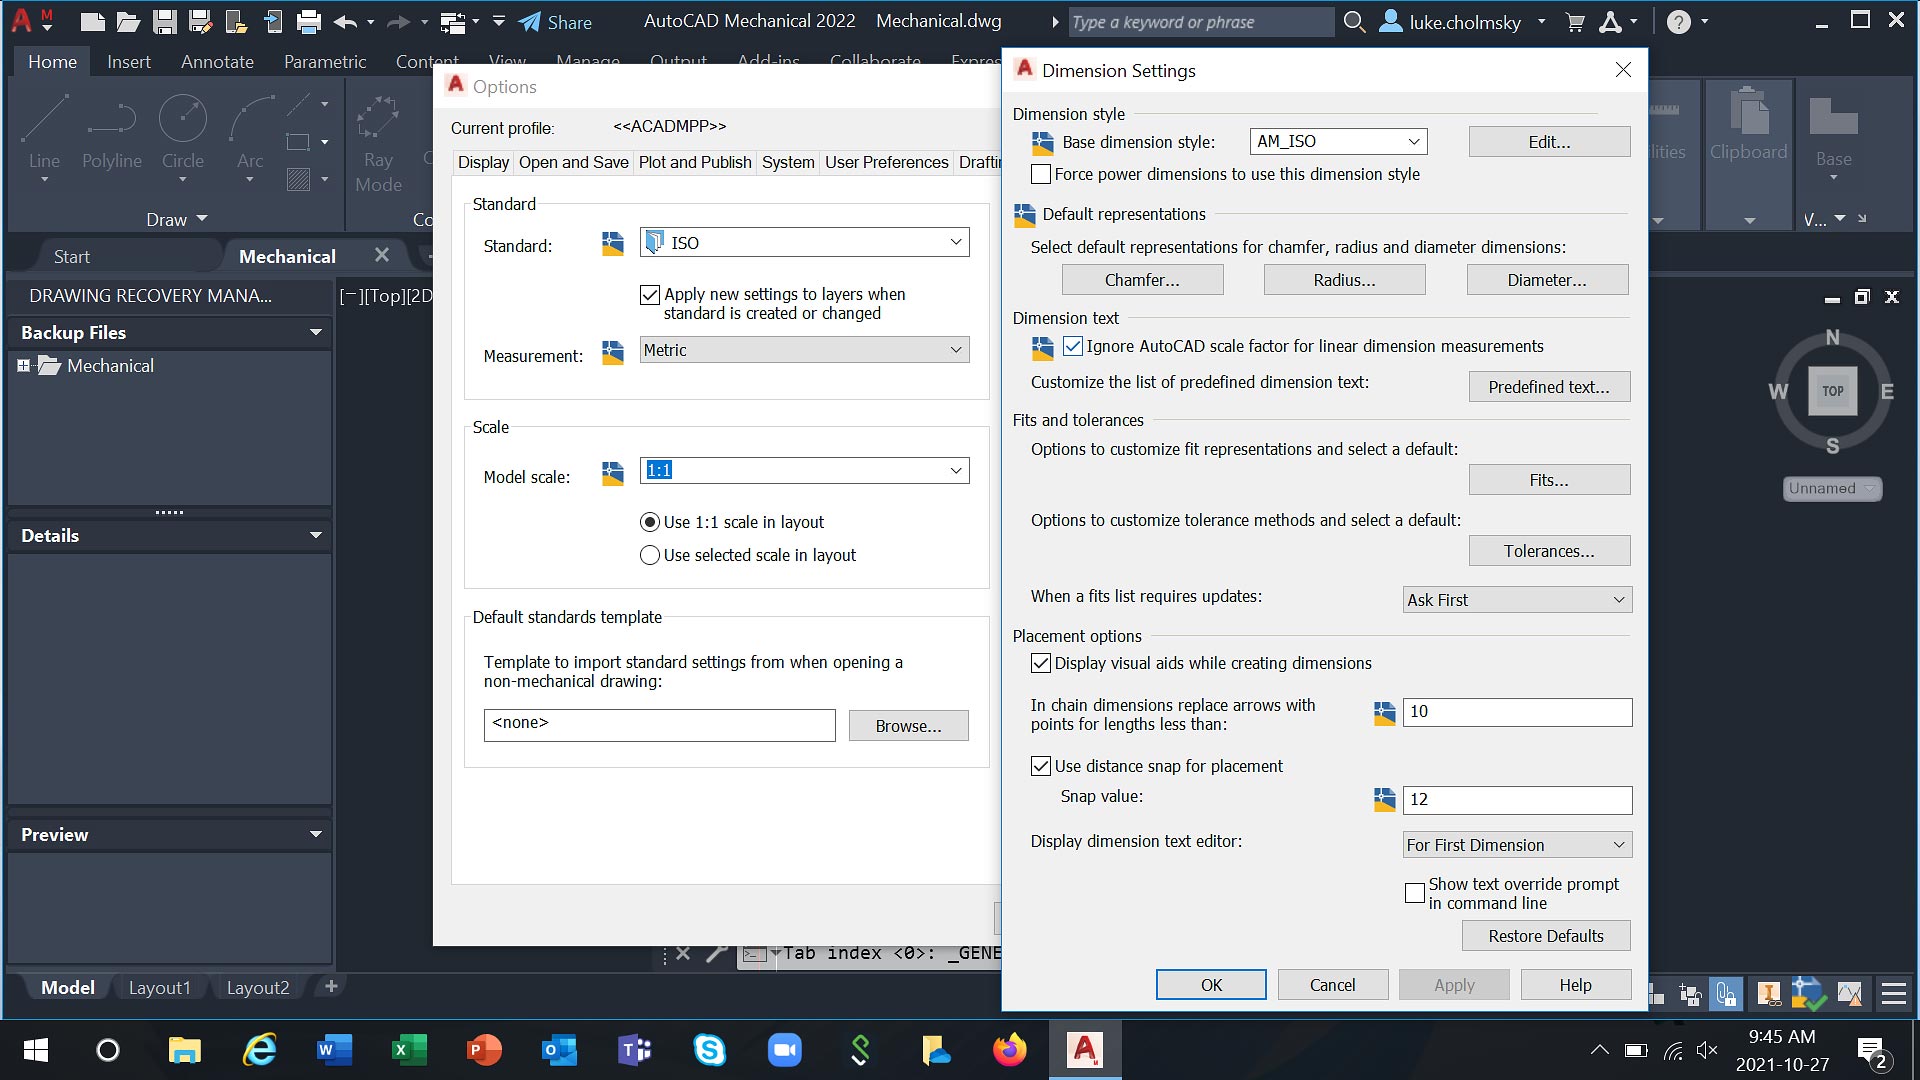Click the Snap value input field
The image size is (1920, 1080).
pos(1516,800)
